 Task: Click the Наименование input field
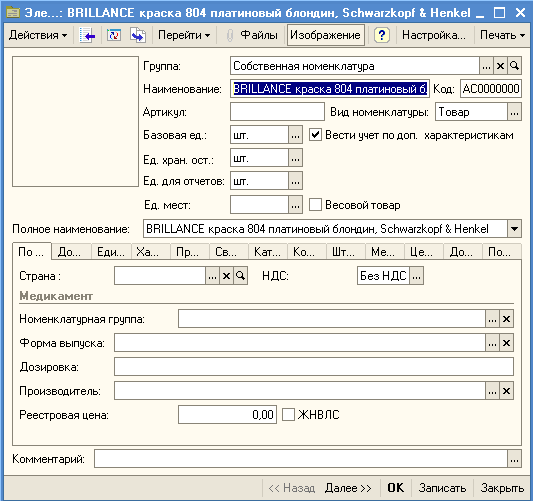click(x=329, y=89)
